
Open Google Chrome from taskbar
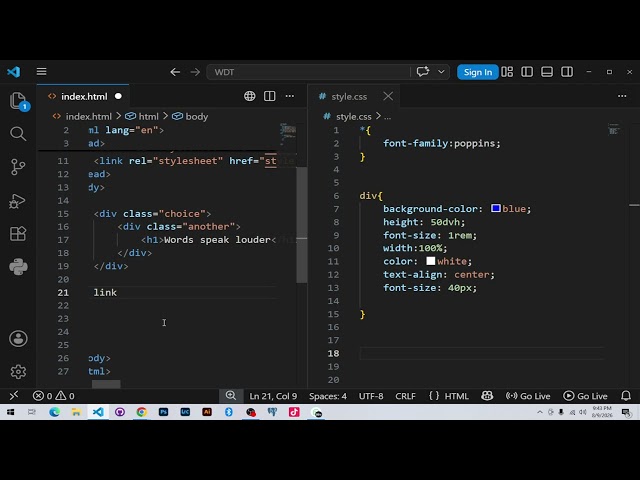[x=142, y=412]
